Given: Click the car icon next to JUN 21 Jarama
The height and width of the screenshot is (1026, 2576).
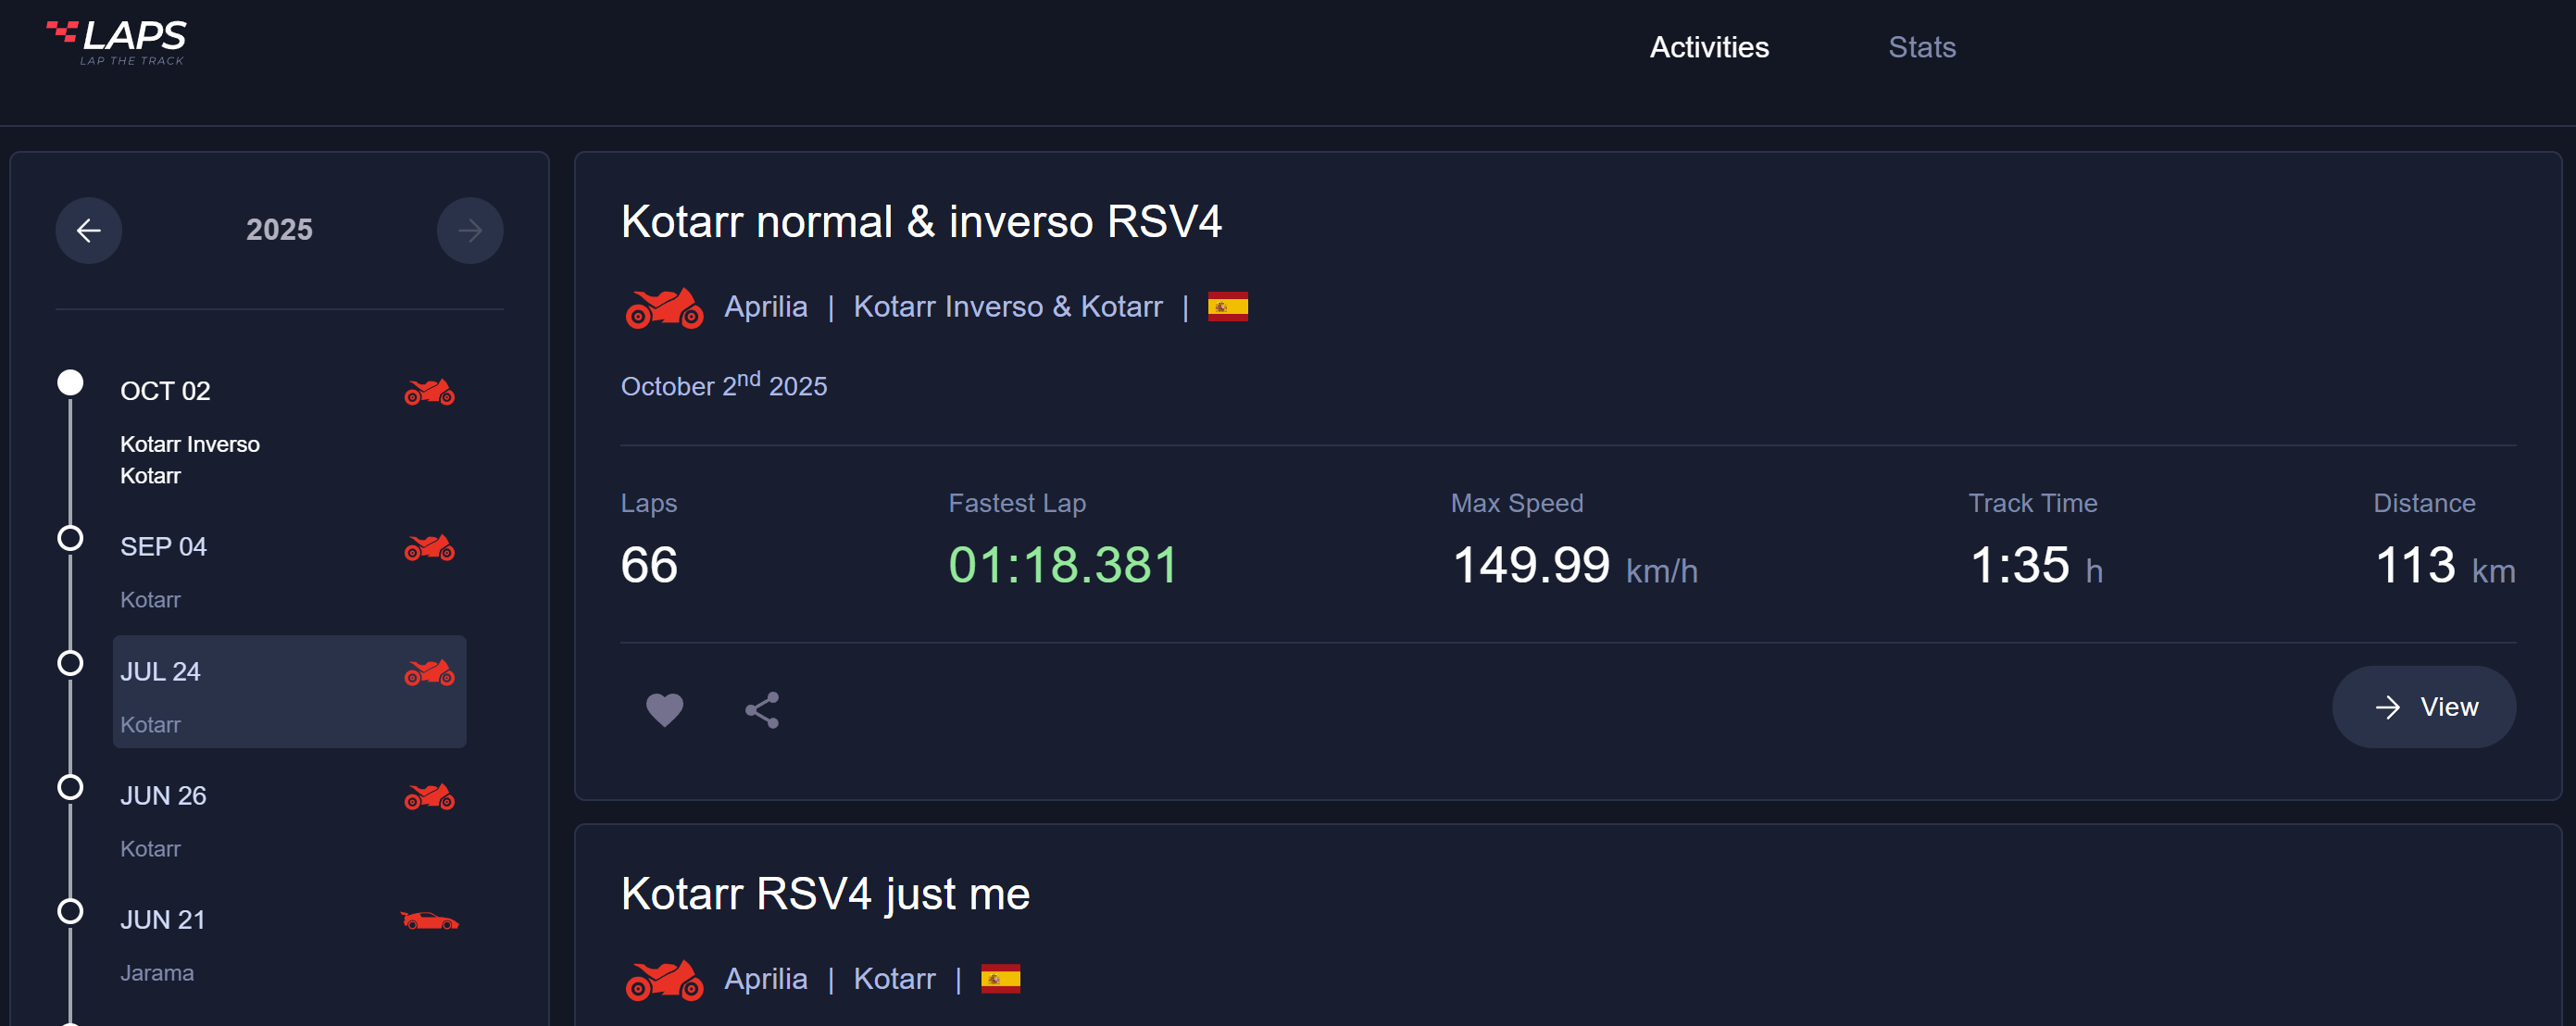Looking at the screenshot, I should pyautogui.click(x=430, y=921).
